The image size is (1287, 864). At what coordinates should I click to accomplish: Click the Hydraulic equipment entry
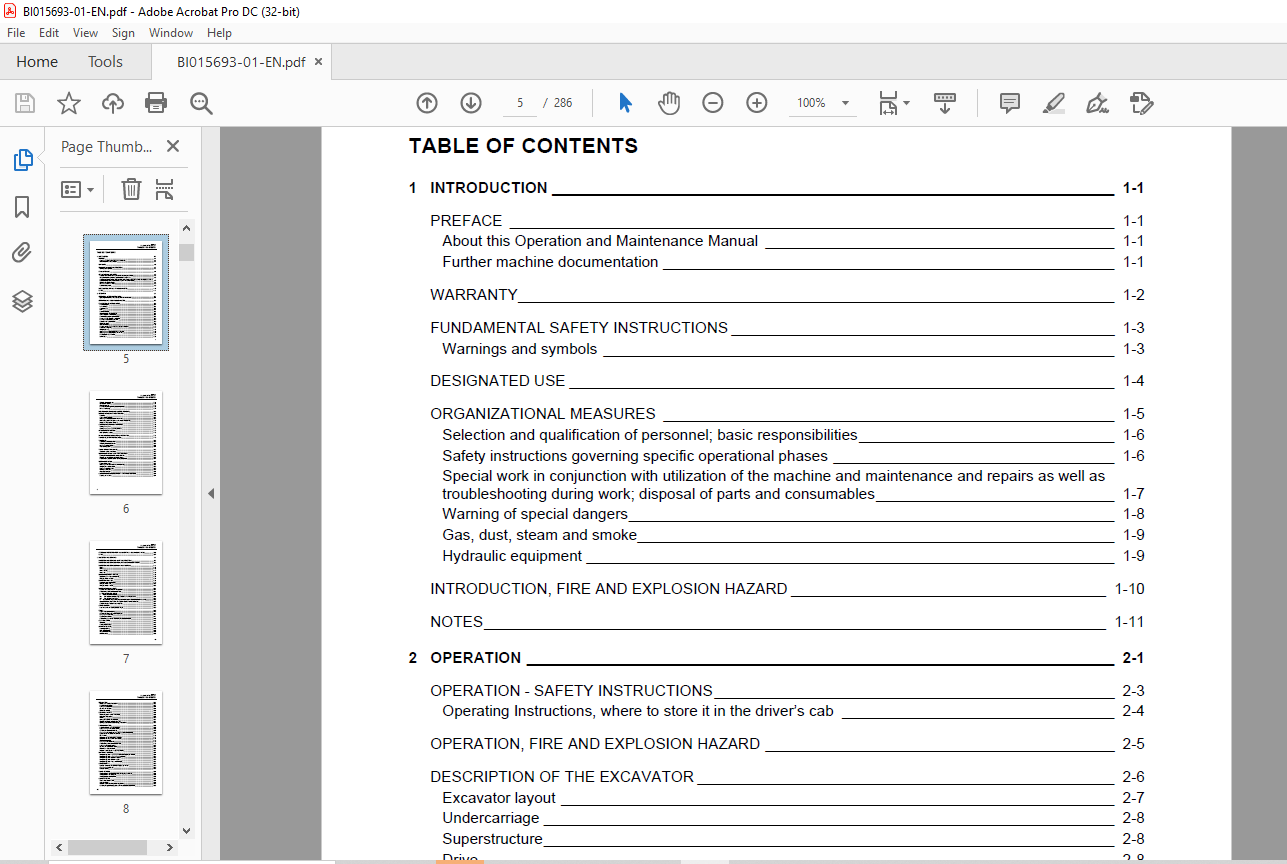(x=793, y=556)
